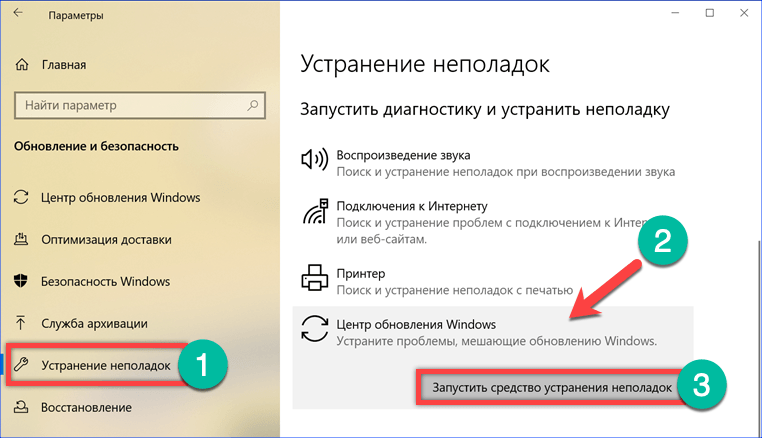Click the Устранение неполадок wrench icon
762x438 pixels.
point(21,365)
